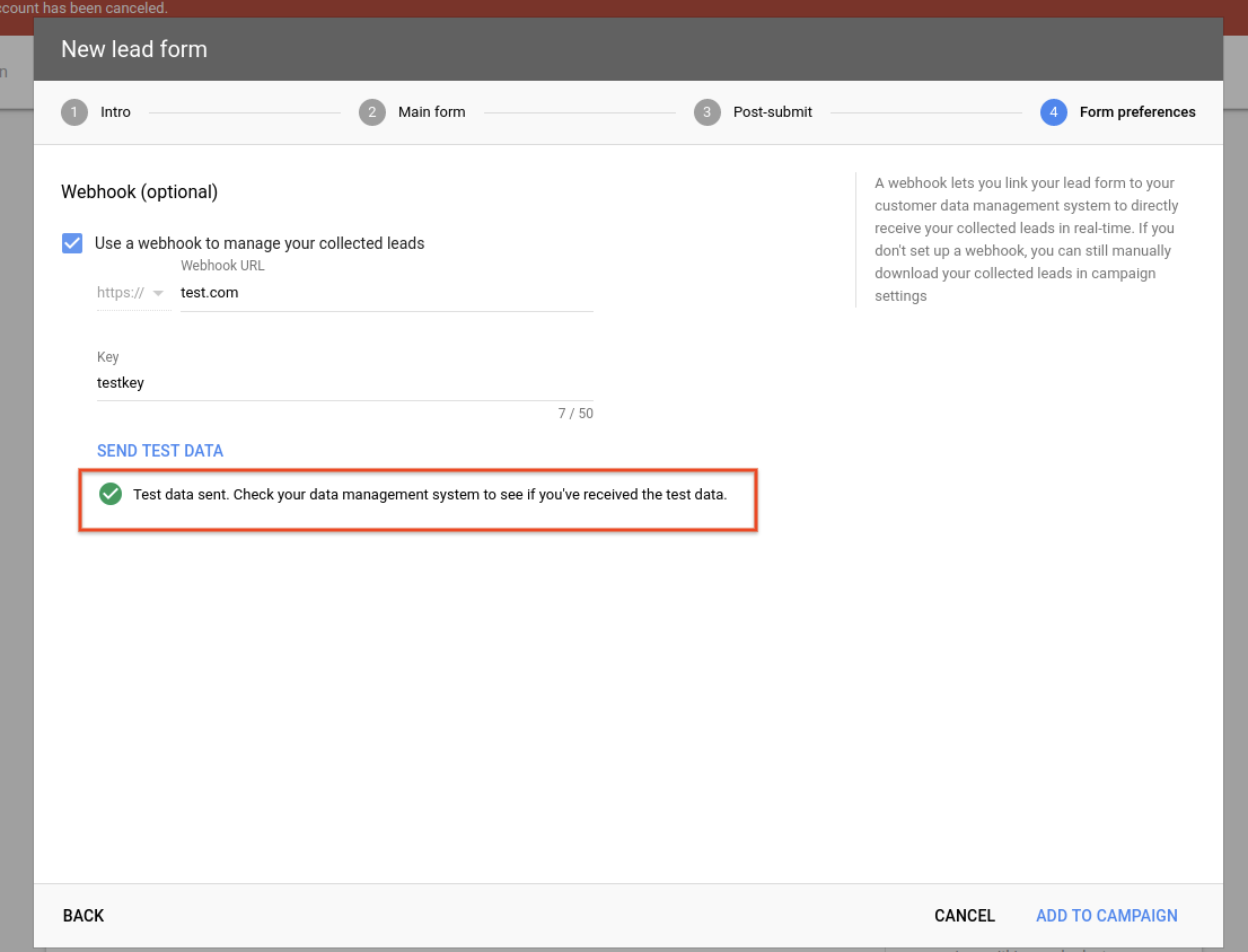Click into the Key text field

pyautogui.click(x=344, y=383)
